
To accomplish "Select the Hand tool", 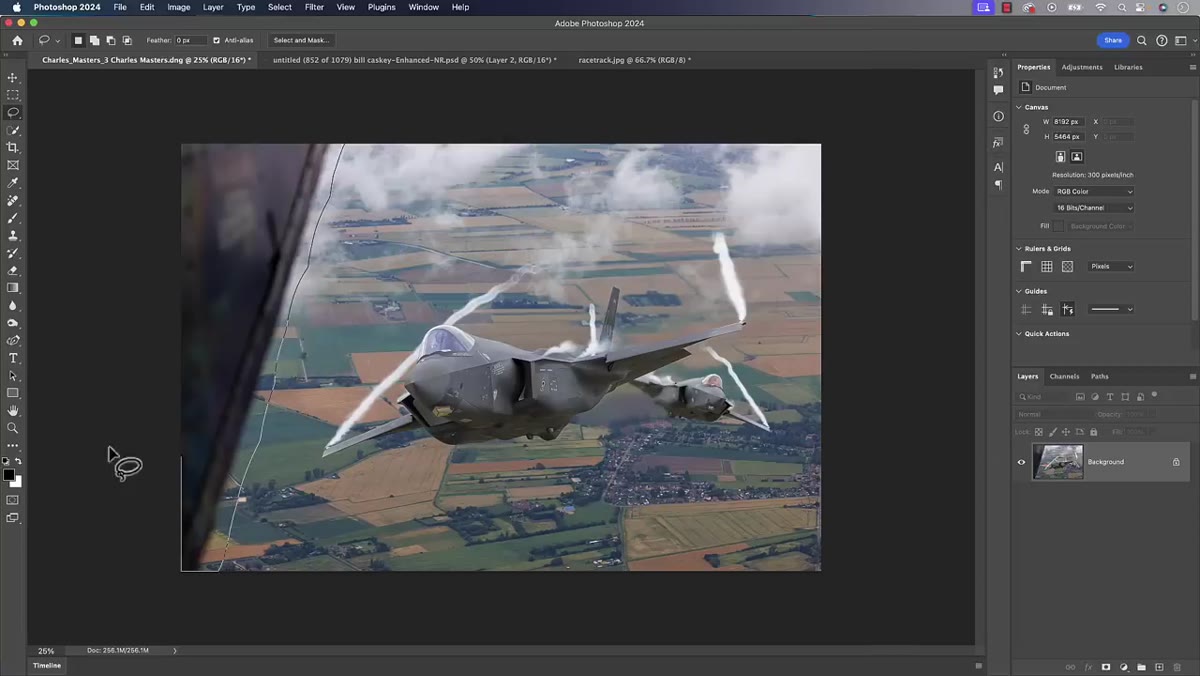I will pos(13,410).
